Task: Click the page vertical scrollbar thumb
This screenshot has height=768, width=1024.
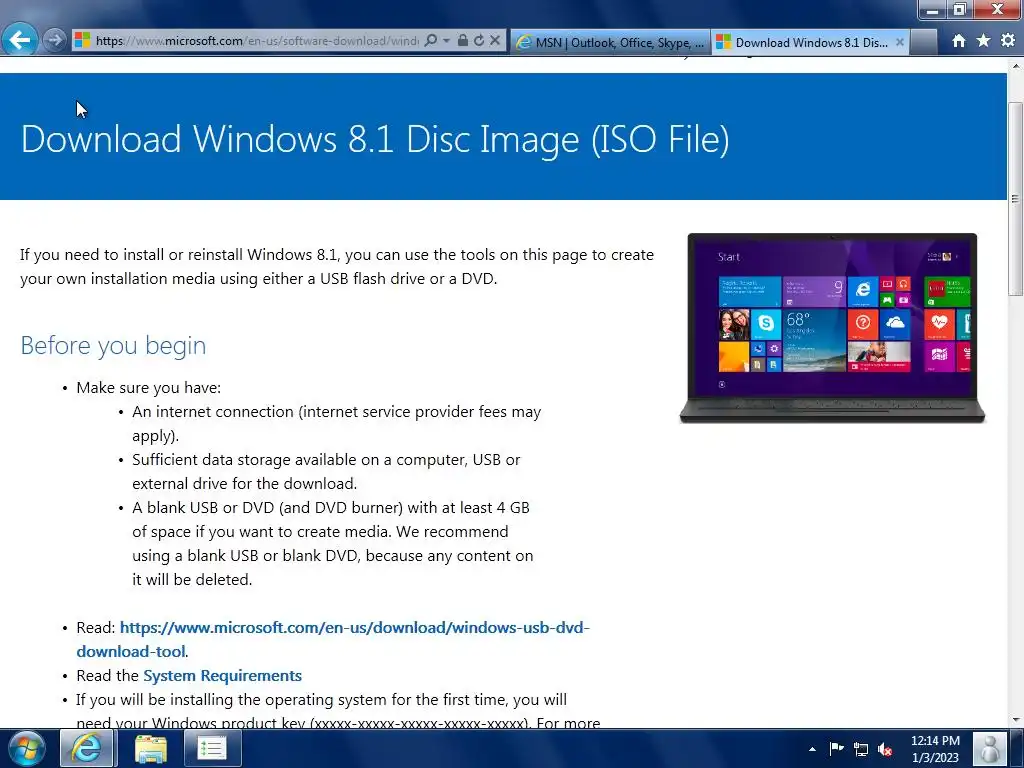Action: click(1016, 199)
